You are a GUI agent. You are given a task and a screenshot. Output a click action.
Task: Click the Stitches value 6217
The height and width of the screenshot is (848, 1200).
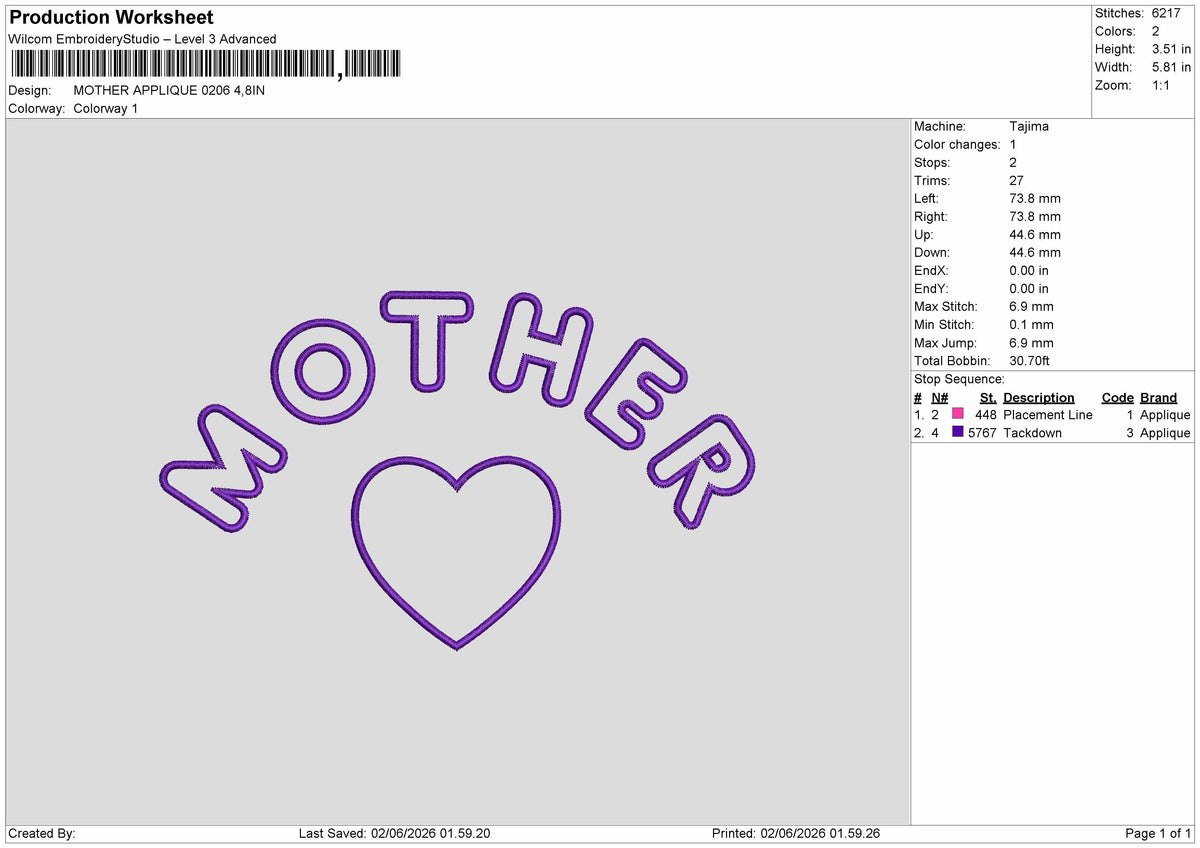[1167, 13]
